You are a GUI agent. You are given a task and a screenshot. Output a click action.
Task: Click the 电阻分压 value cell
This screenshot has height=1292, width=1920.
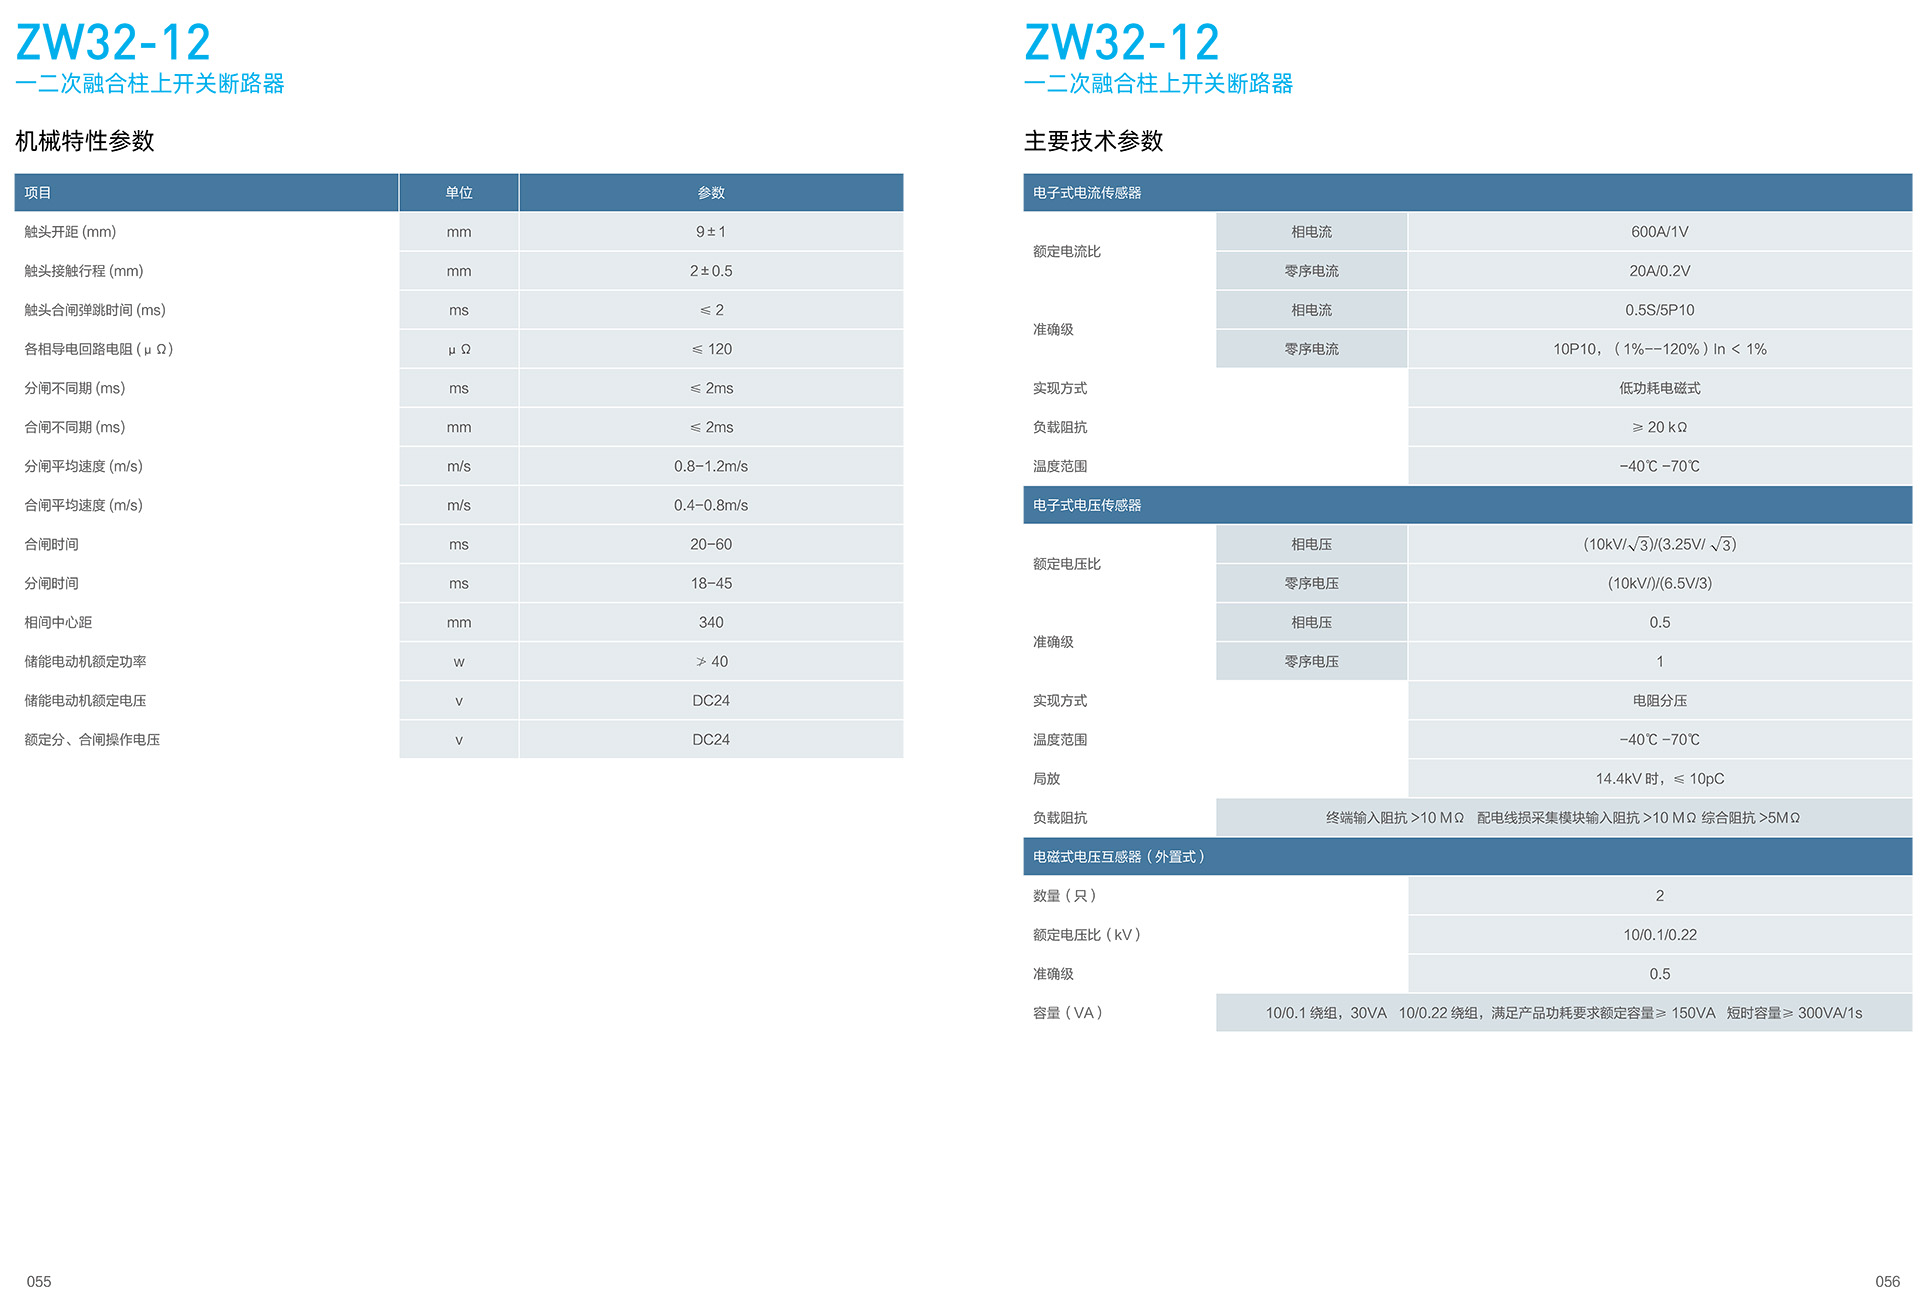pyautogui.click(x=1659, y=701)
